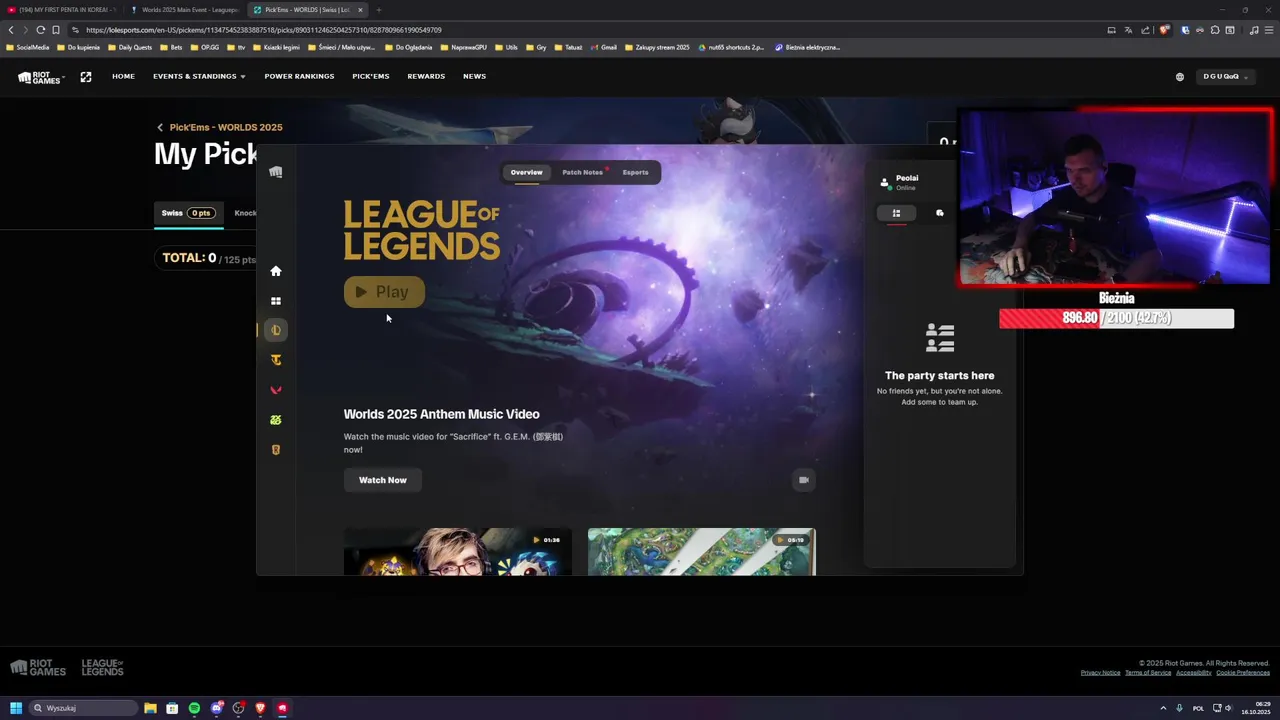Viewport: 1280px width, 720px height.
Task: Open a new browser tab with plus
Action: click(x=379, y=10)
